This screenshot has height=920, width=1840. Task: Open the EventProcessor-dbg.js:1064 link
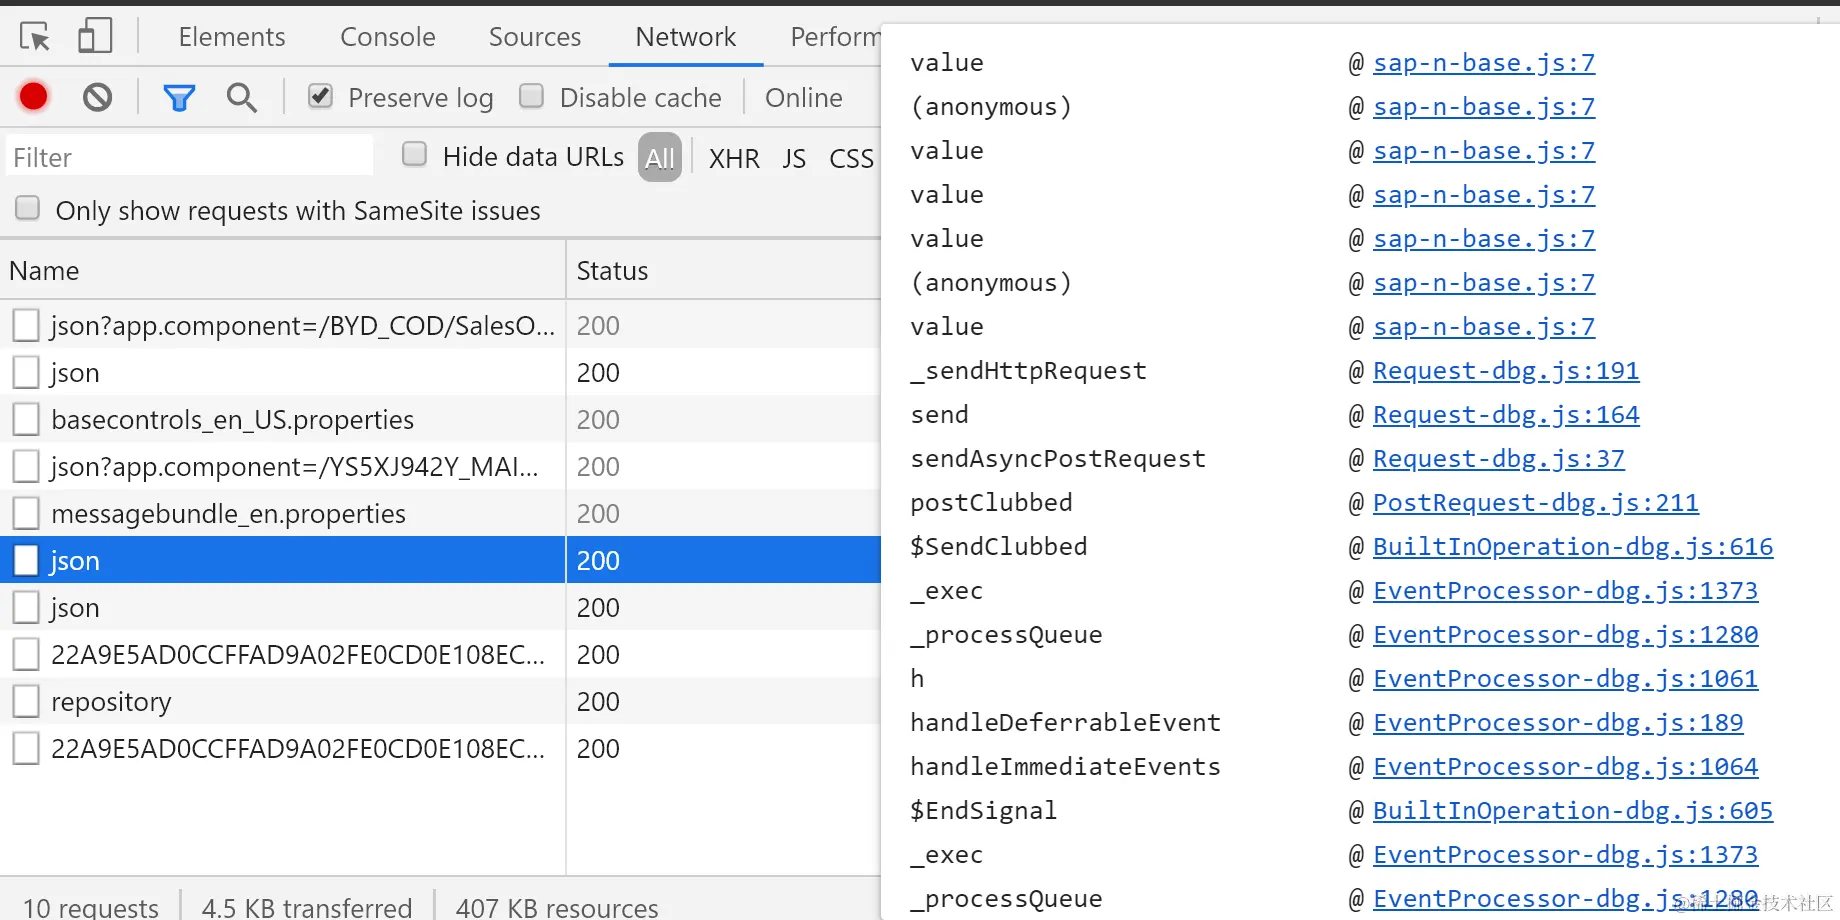1565,767
